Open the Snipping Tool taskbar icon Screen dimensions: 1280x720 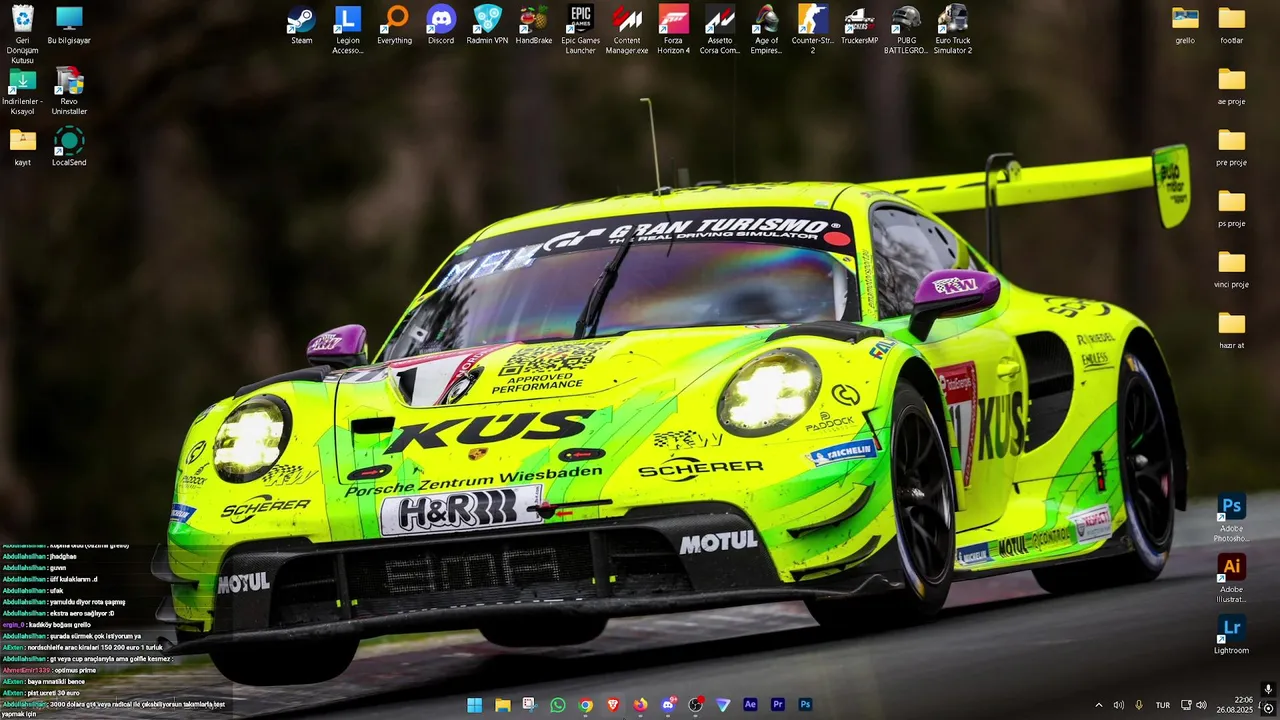530,705
